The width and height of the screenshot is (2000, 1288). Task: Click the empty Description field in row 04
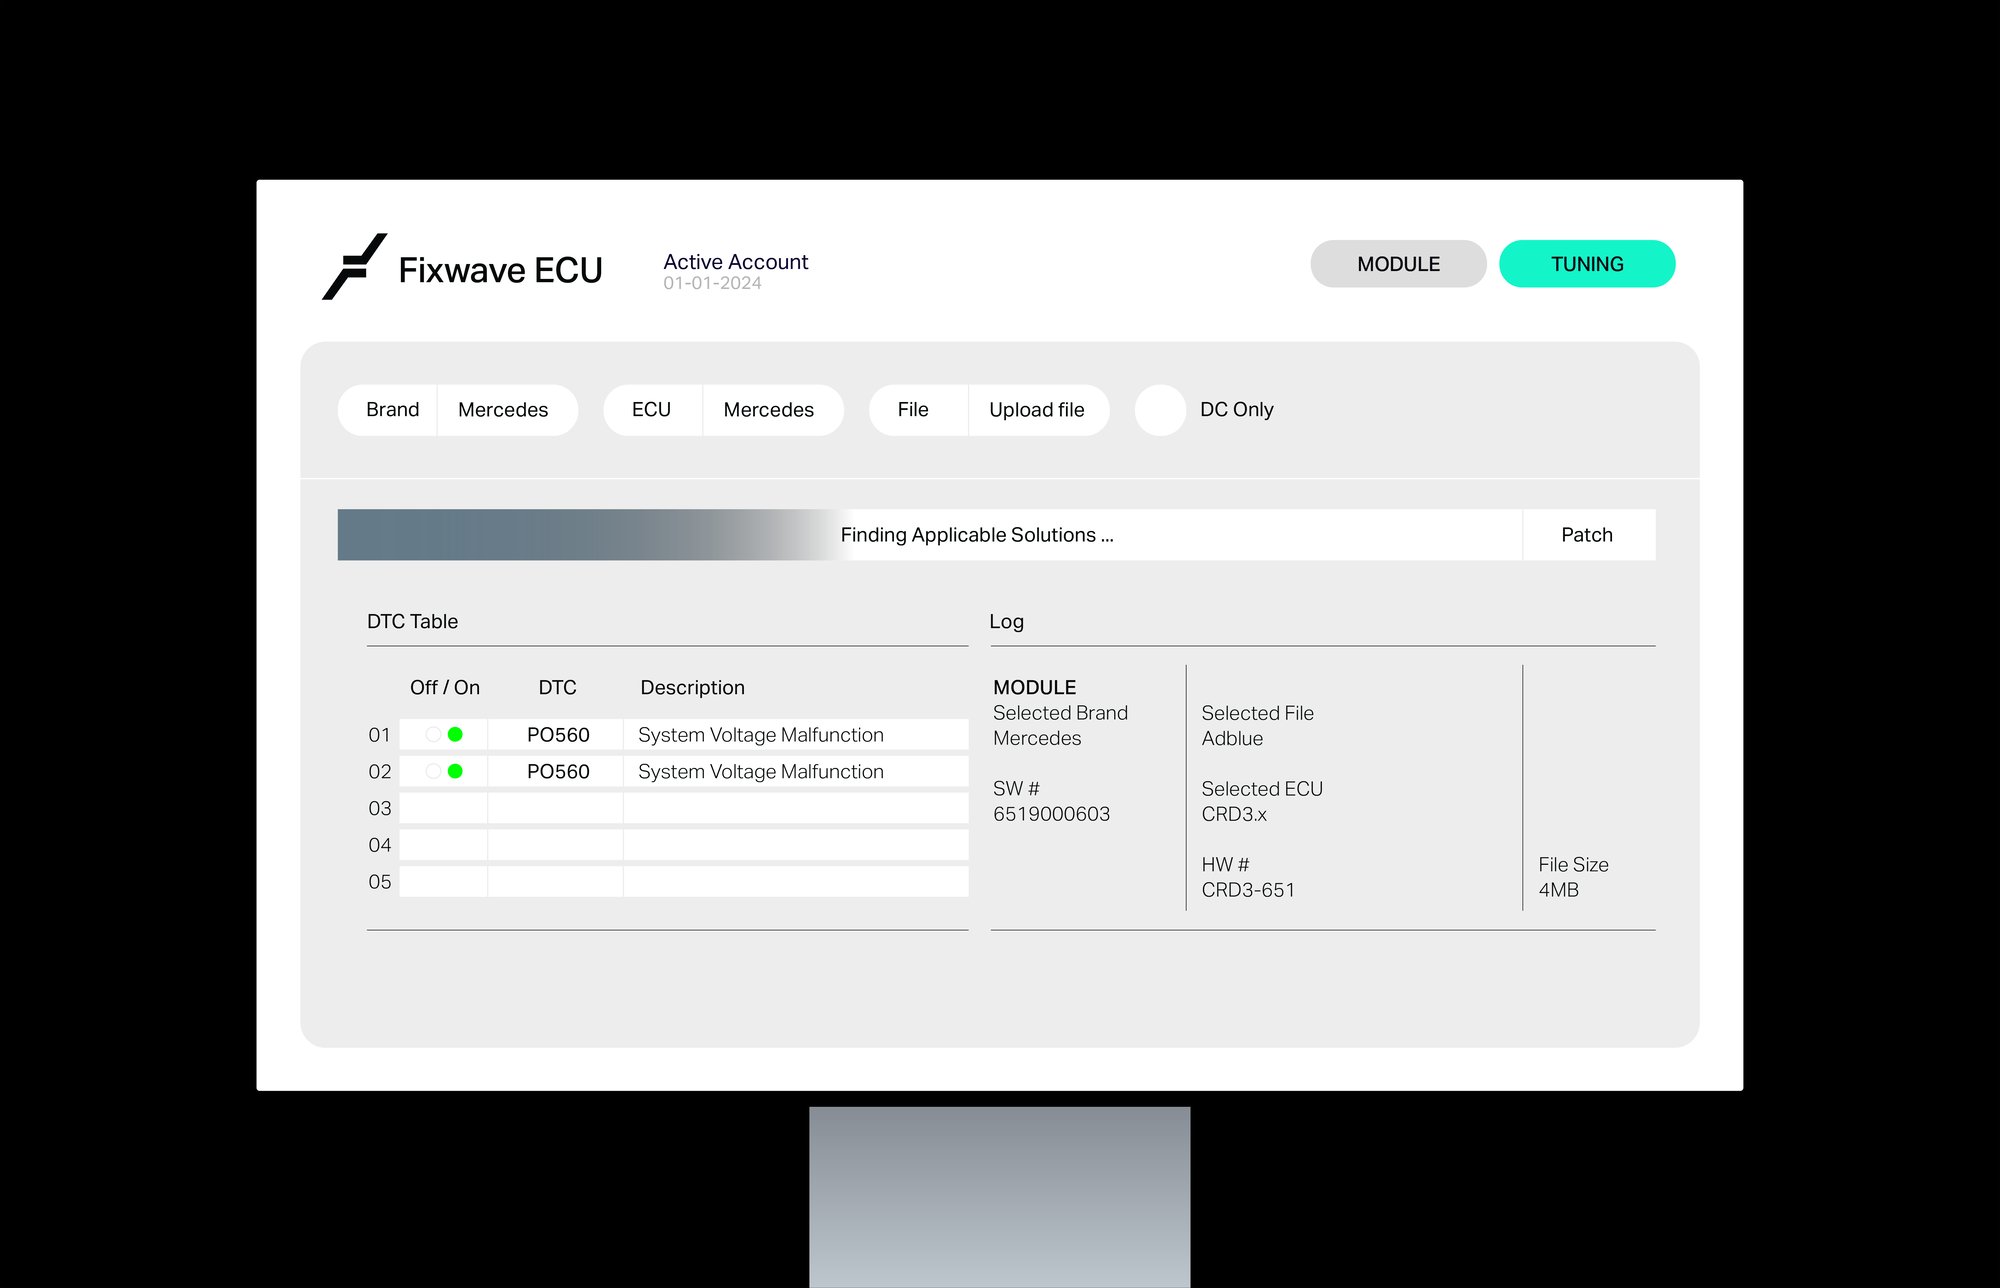point(795,845)
